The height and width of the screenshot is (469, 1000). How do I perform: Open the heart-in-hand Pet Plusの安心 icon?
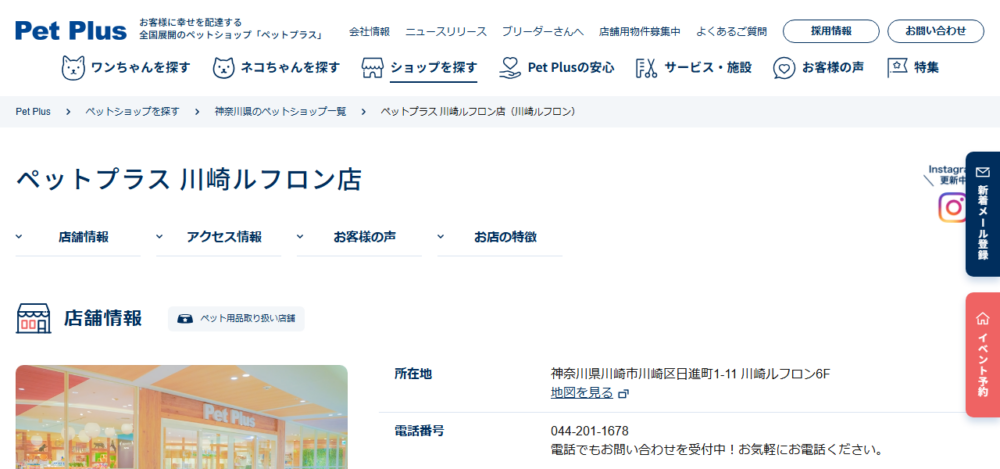click(x=510, y=68)
